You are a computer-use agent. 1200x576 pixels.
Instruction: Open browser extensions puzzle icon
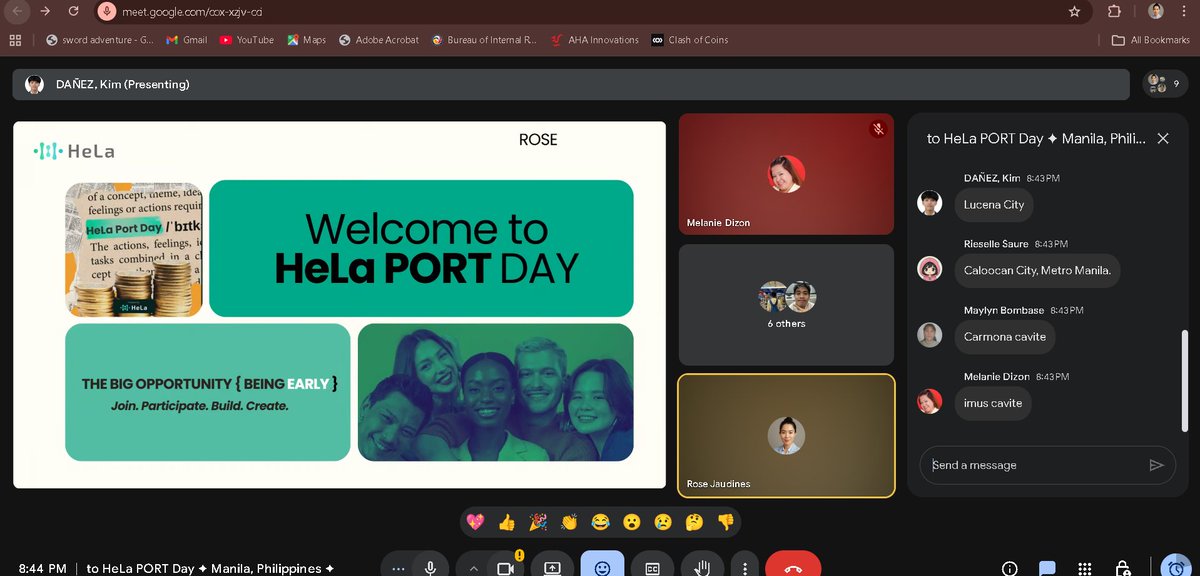[x=1114, y=11]
